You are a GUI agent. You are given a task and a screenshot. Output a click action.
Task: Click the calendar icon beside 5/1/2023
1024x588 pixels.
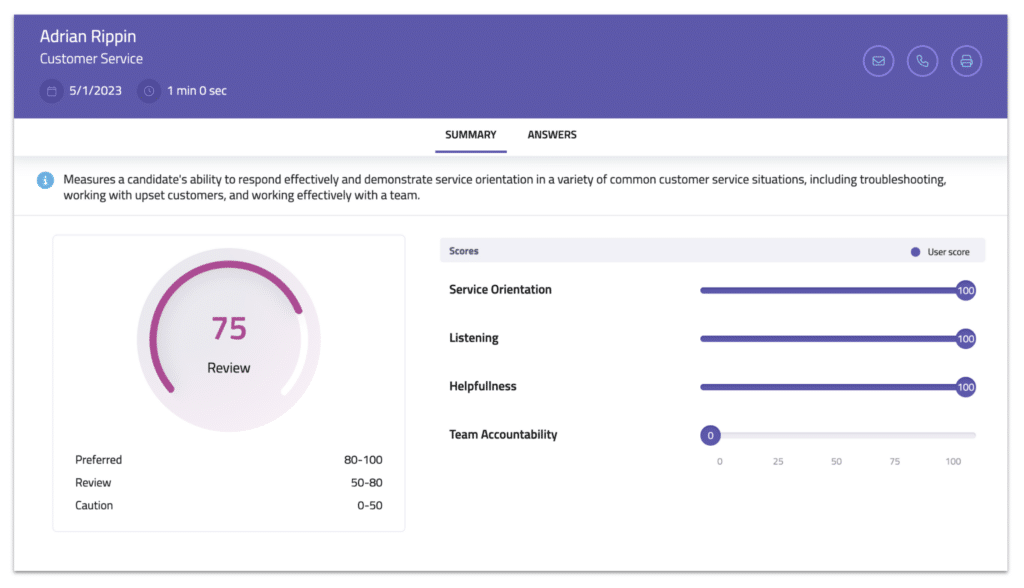click(x=52, y=91)
